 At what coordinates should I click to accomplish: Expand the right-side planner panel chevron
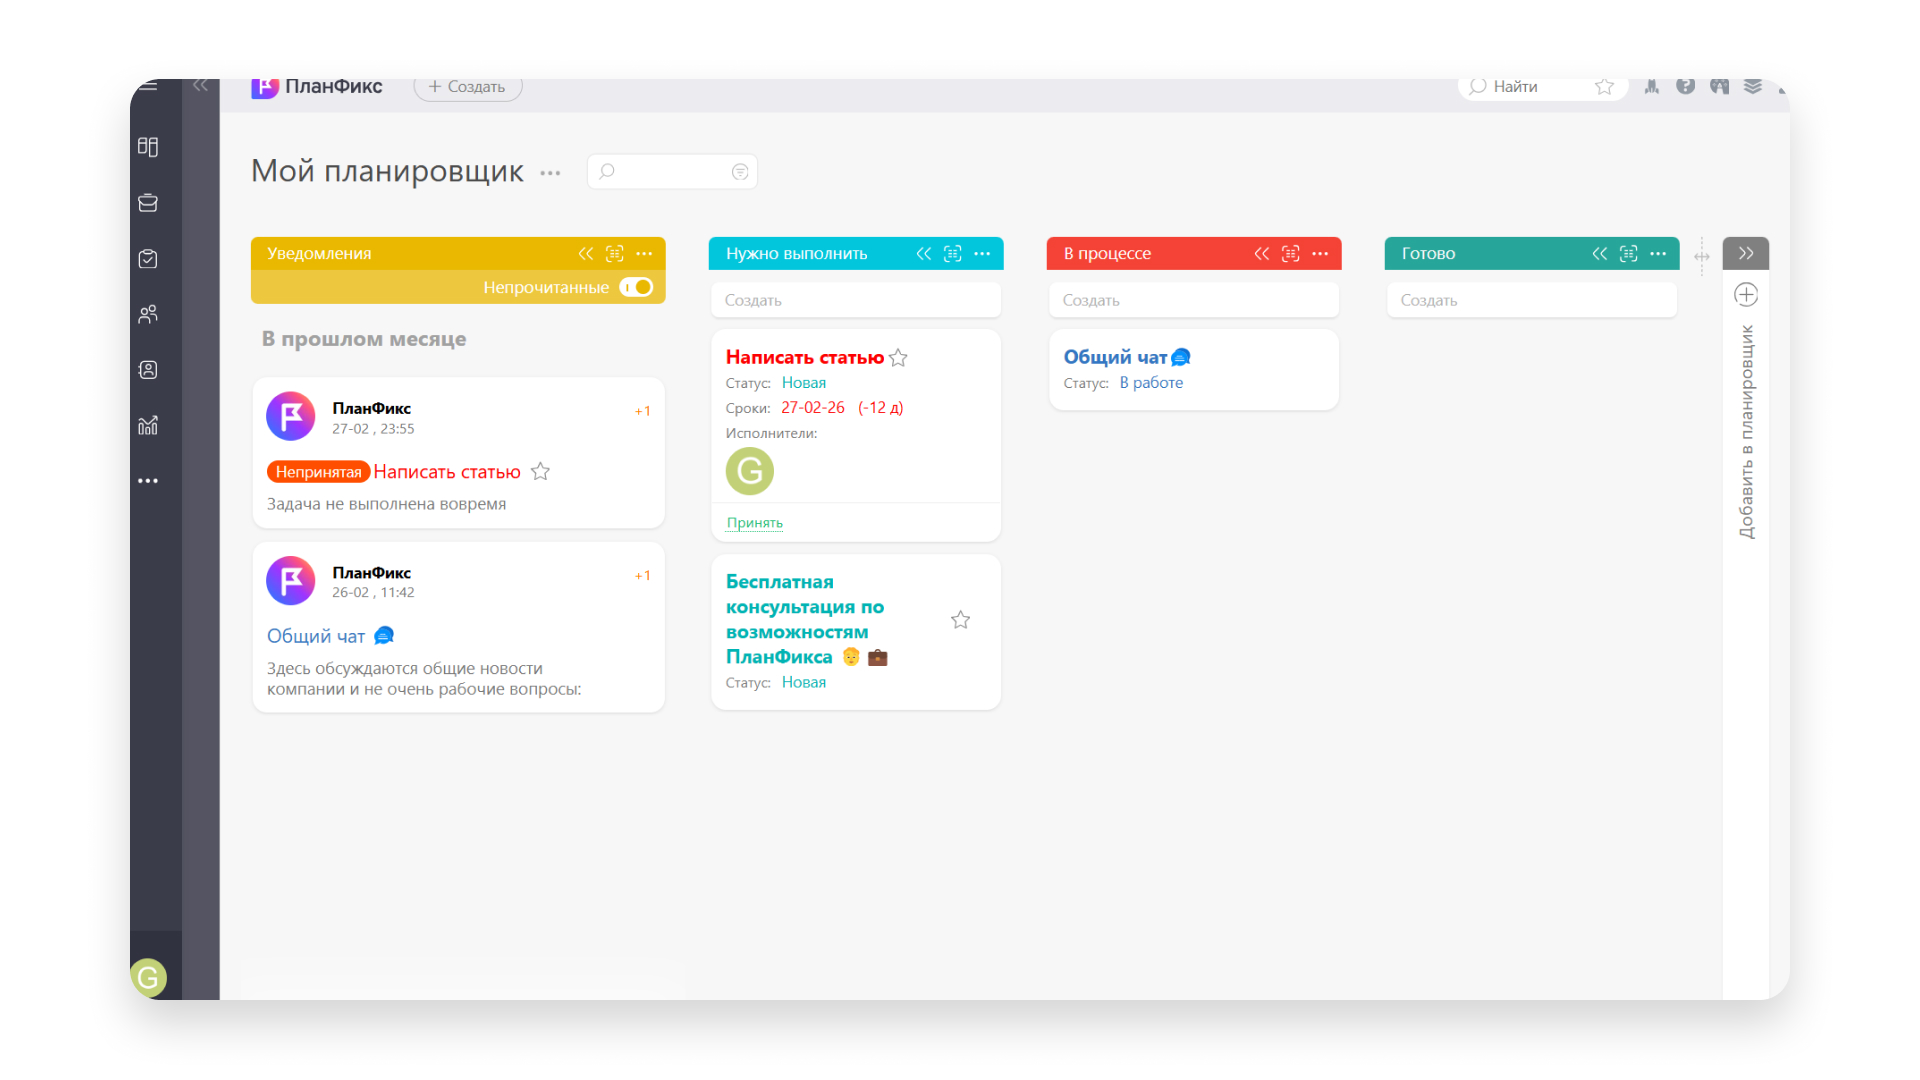pos(1746,253)
